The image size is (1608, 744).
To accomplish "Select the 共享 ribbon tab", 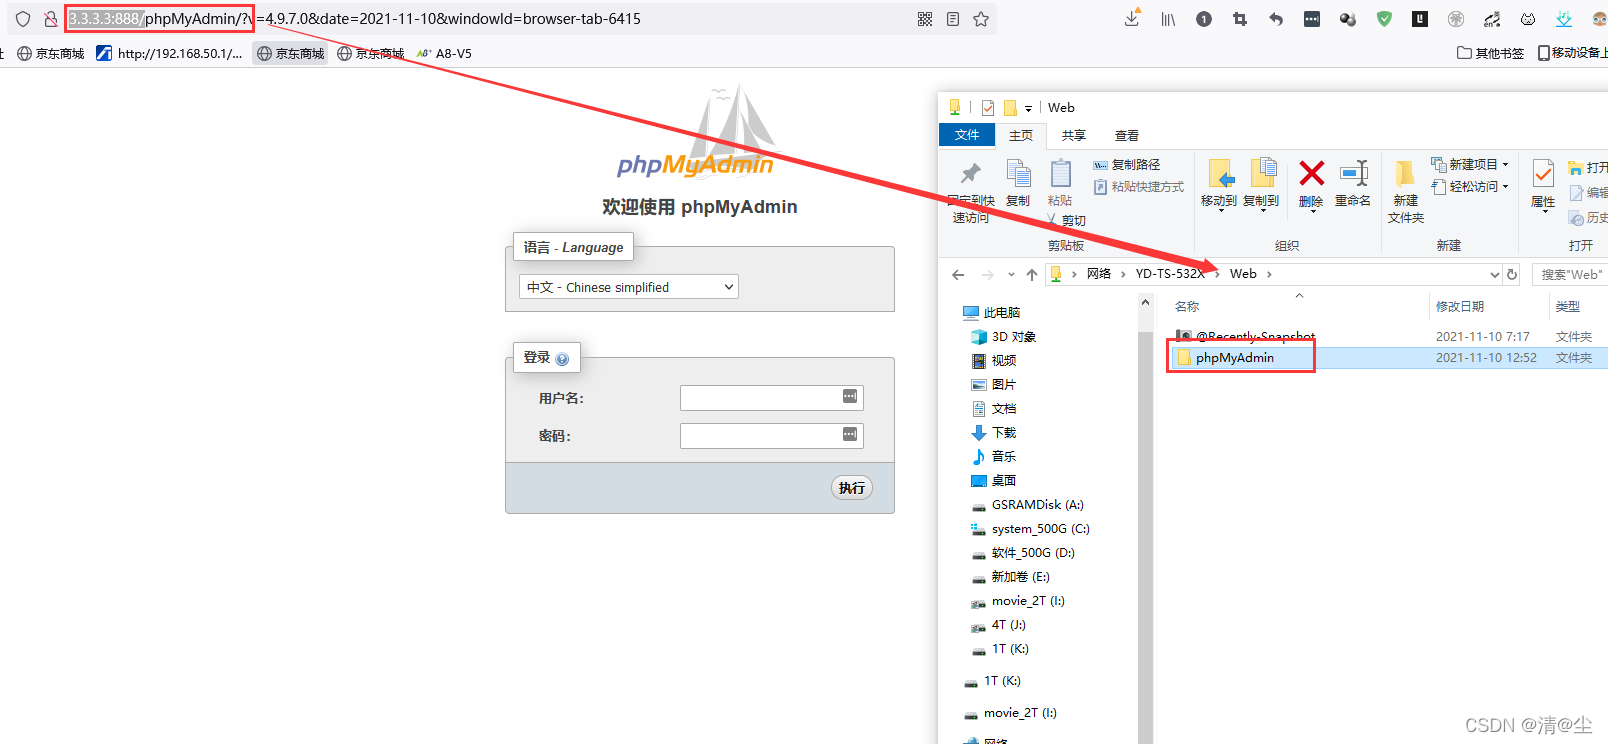I will click(x=1074, y=136).
